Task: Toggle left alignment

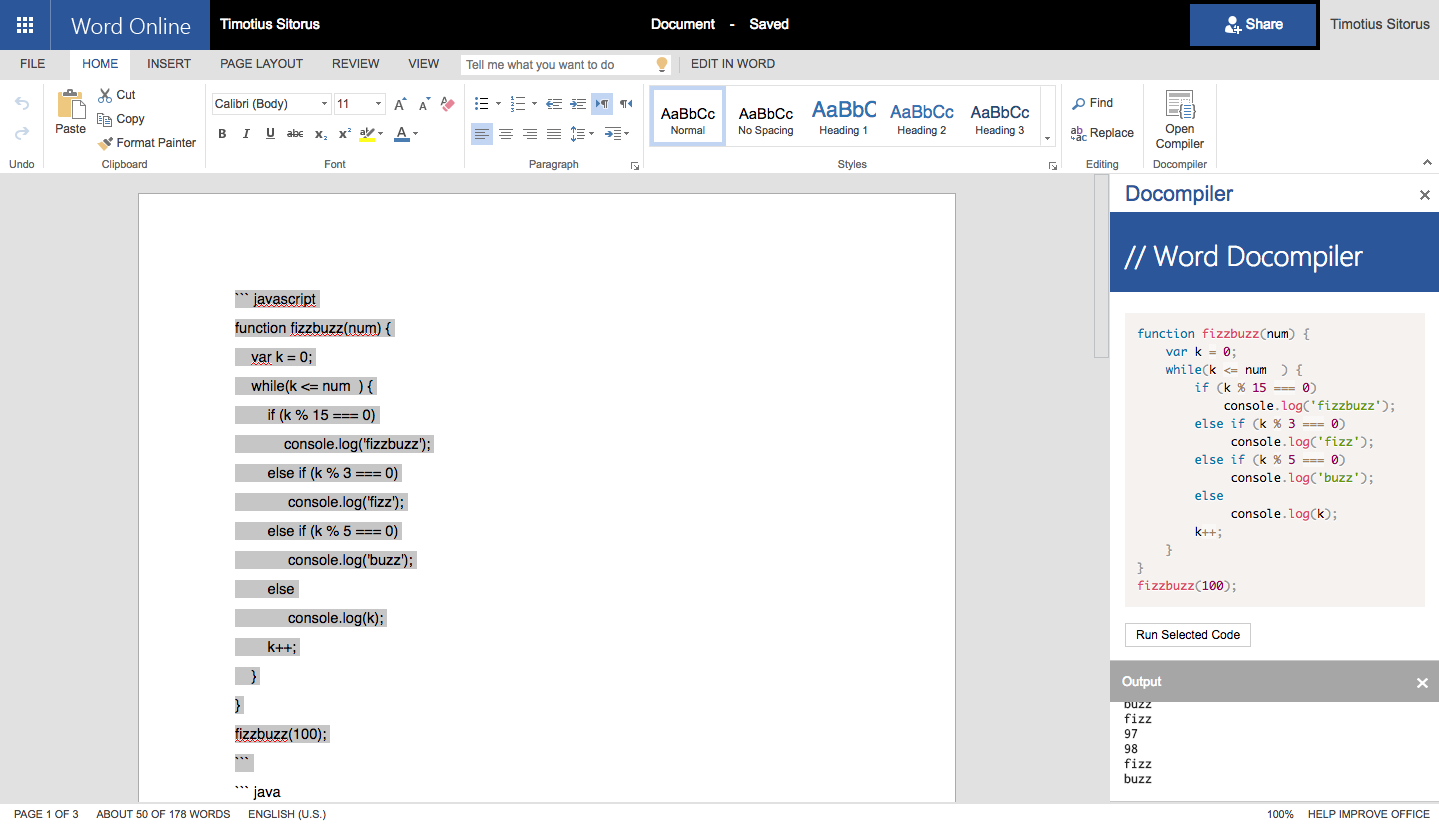Action: (x=482, y=134)
